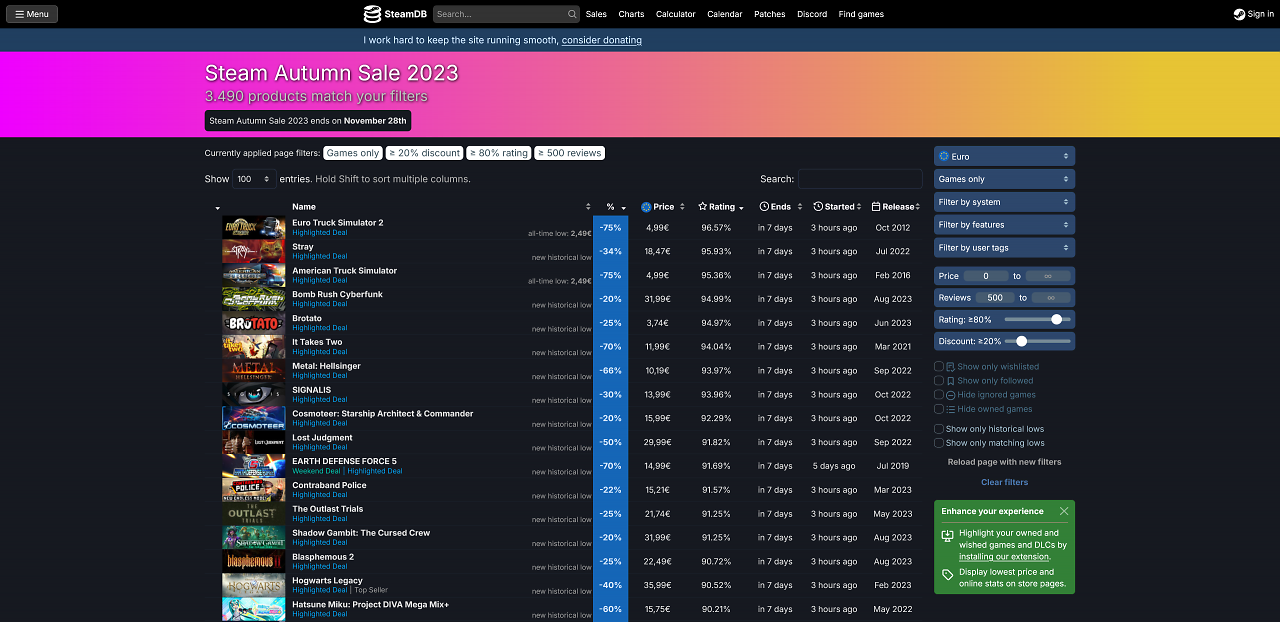
Task: Open the Patches menu item
Action: pyautogui.click(x=770, y=14)
